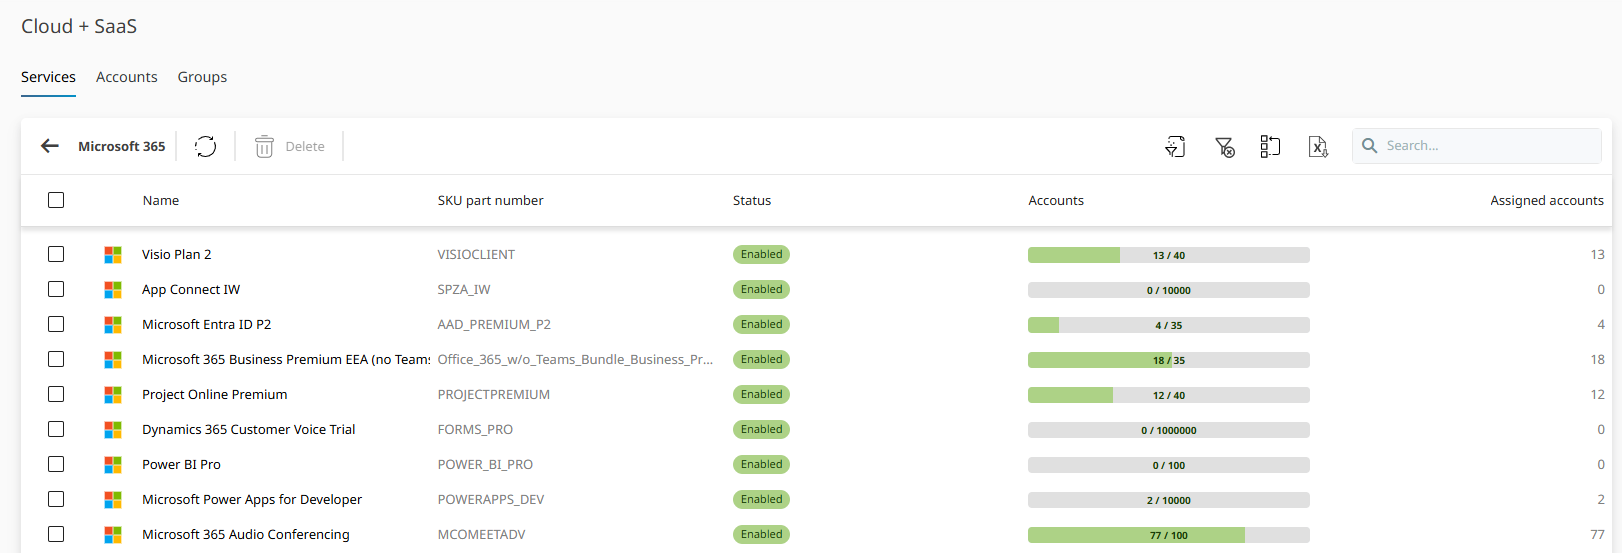Click the VISIOCLIENT SKU cell
The height and width of the screenshot is (553, 1622).
click(x=476, y=254)
